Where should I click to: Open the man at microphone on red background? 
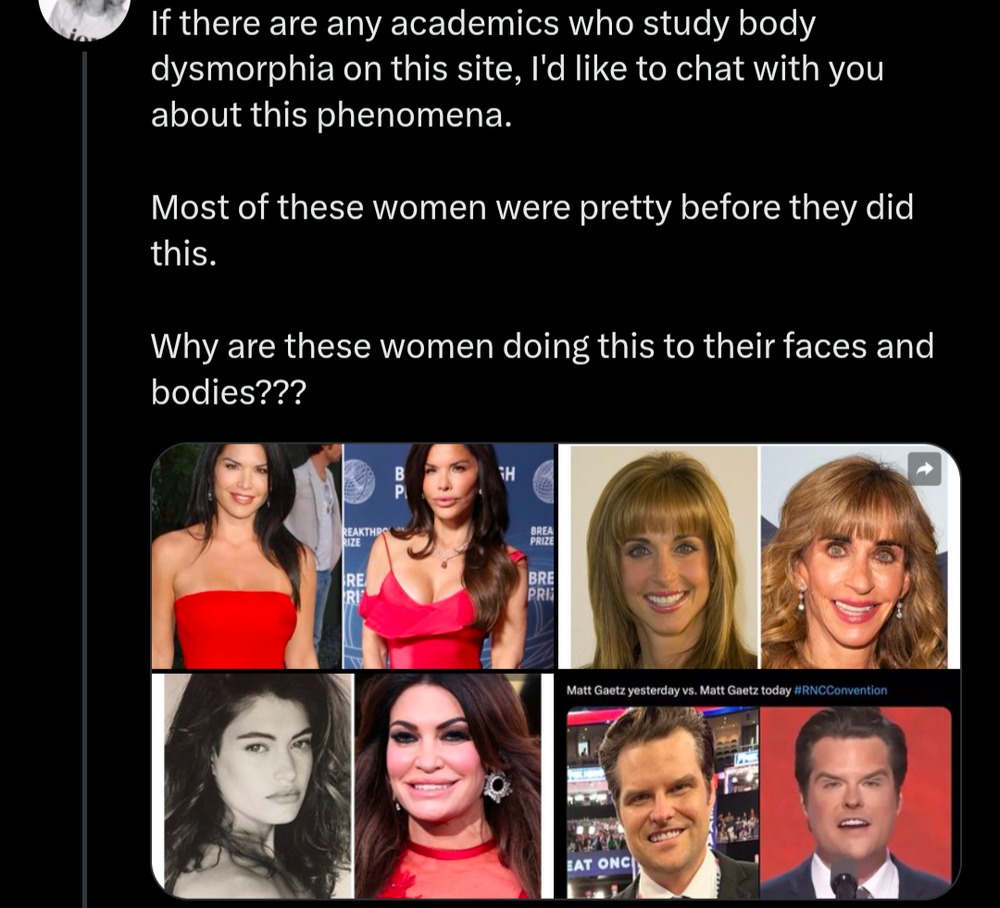[856, 802]
